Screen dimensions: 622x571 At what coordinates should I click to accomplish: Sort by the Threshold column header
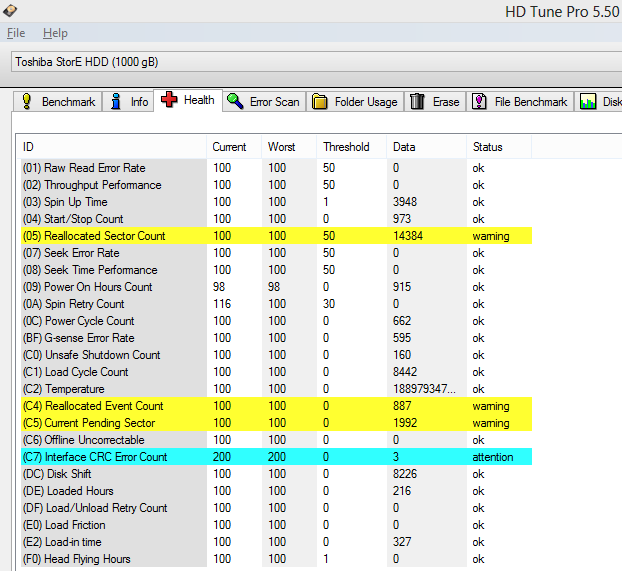tap(351, 147)
